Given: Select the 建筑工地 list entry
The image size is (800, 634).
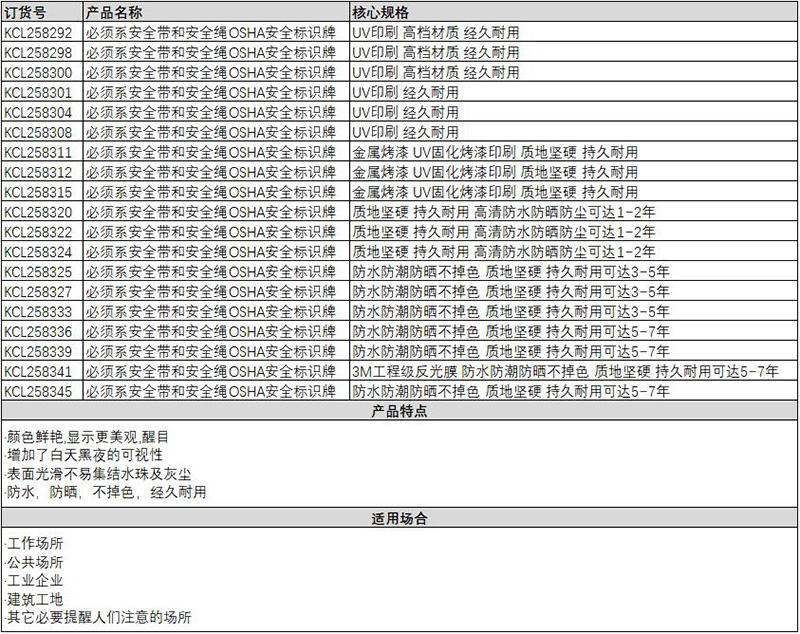Looking at the screenshot, I should pyautogui.click(x=35, y=599).
